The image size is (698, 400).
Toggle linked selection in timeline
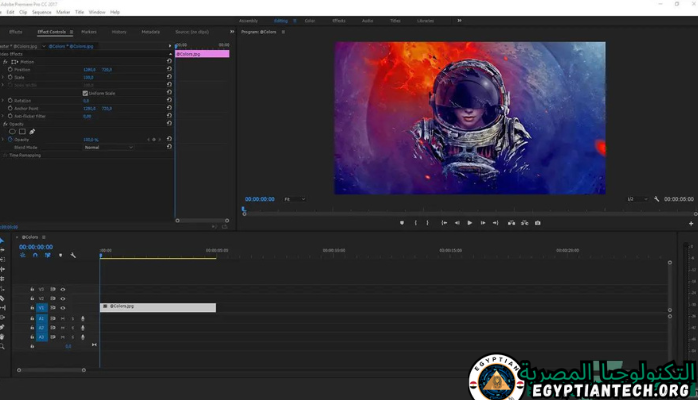(x=48, y=255)
